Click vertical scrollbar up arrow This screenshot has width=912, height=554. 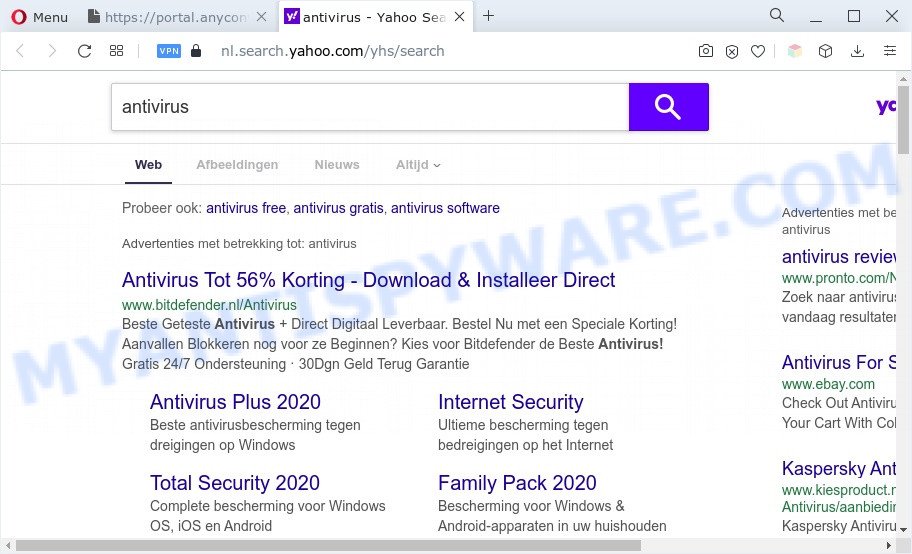pyautogui.click(x=903, y=79)
